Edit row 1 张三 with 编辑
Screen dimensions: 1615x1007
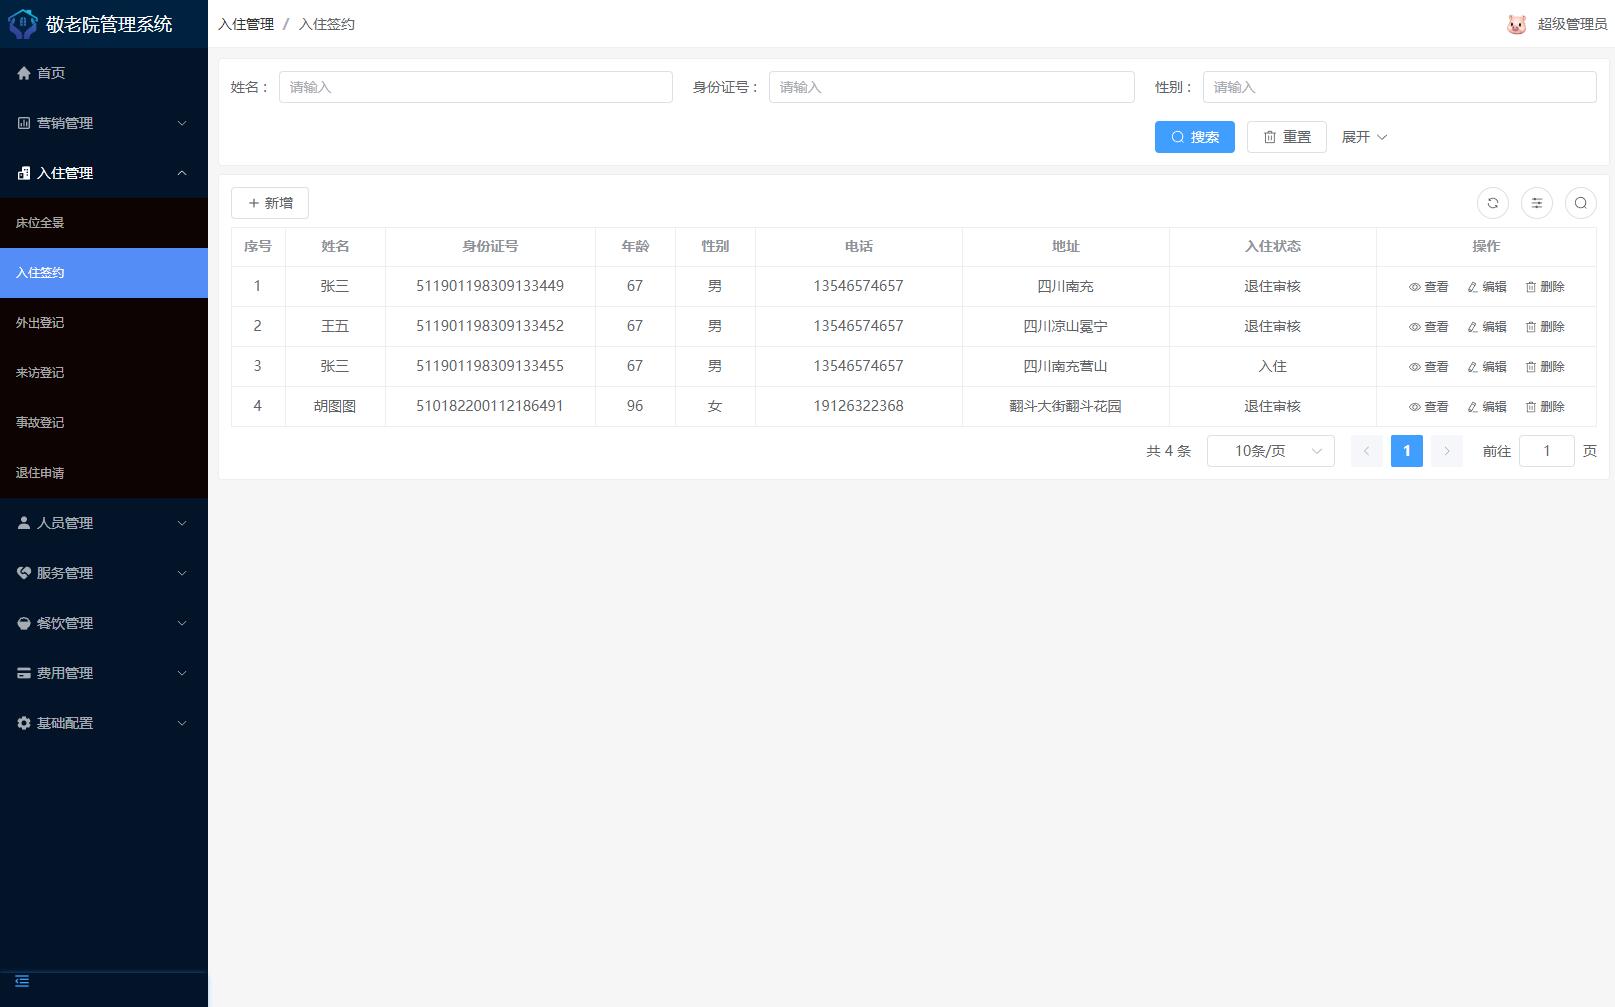(x=1486, y=287)
